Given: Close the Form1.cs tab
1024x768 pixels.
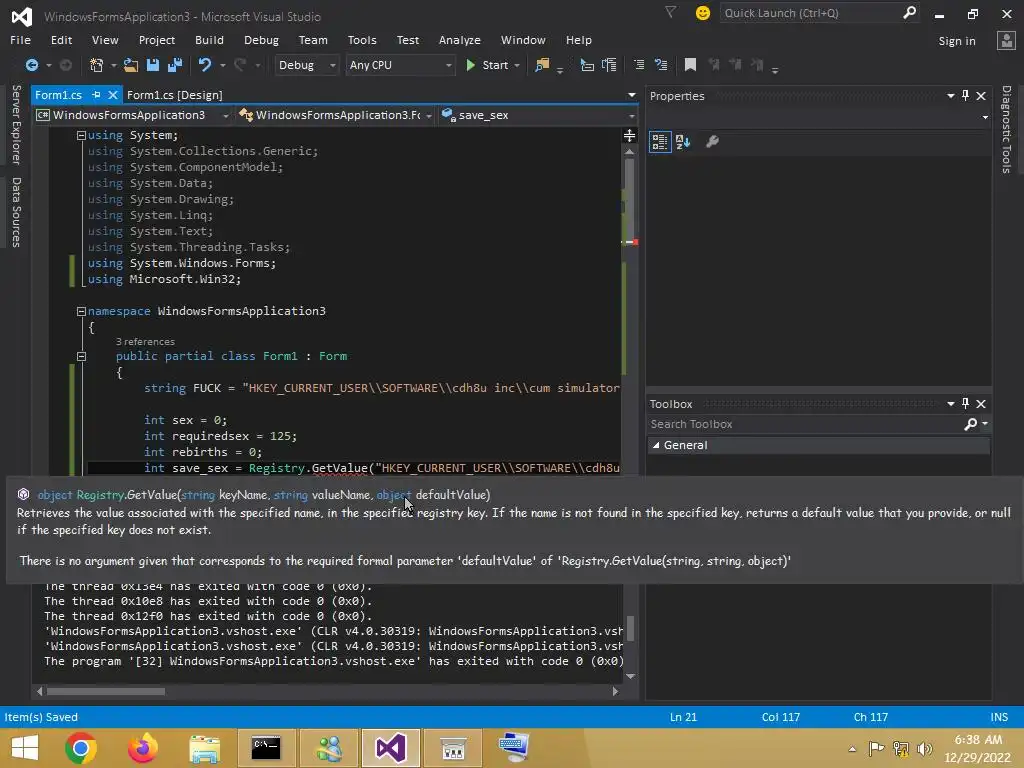Looking at the screenshot, I should 112,95.
